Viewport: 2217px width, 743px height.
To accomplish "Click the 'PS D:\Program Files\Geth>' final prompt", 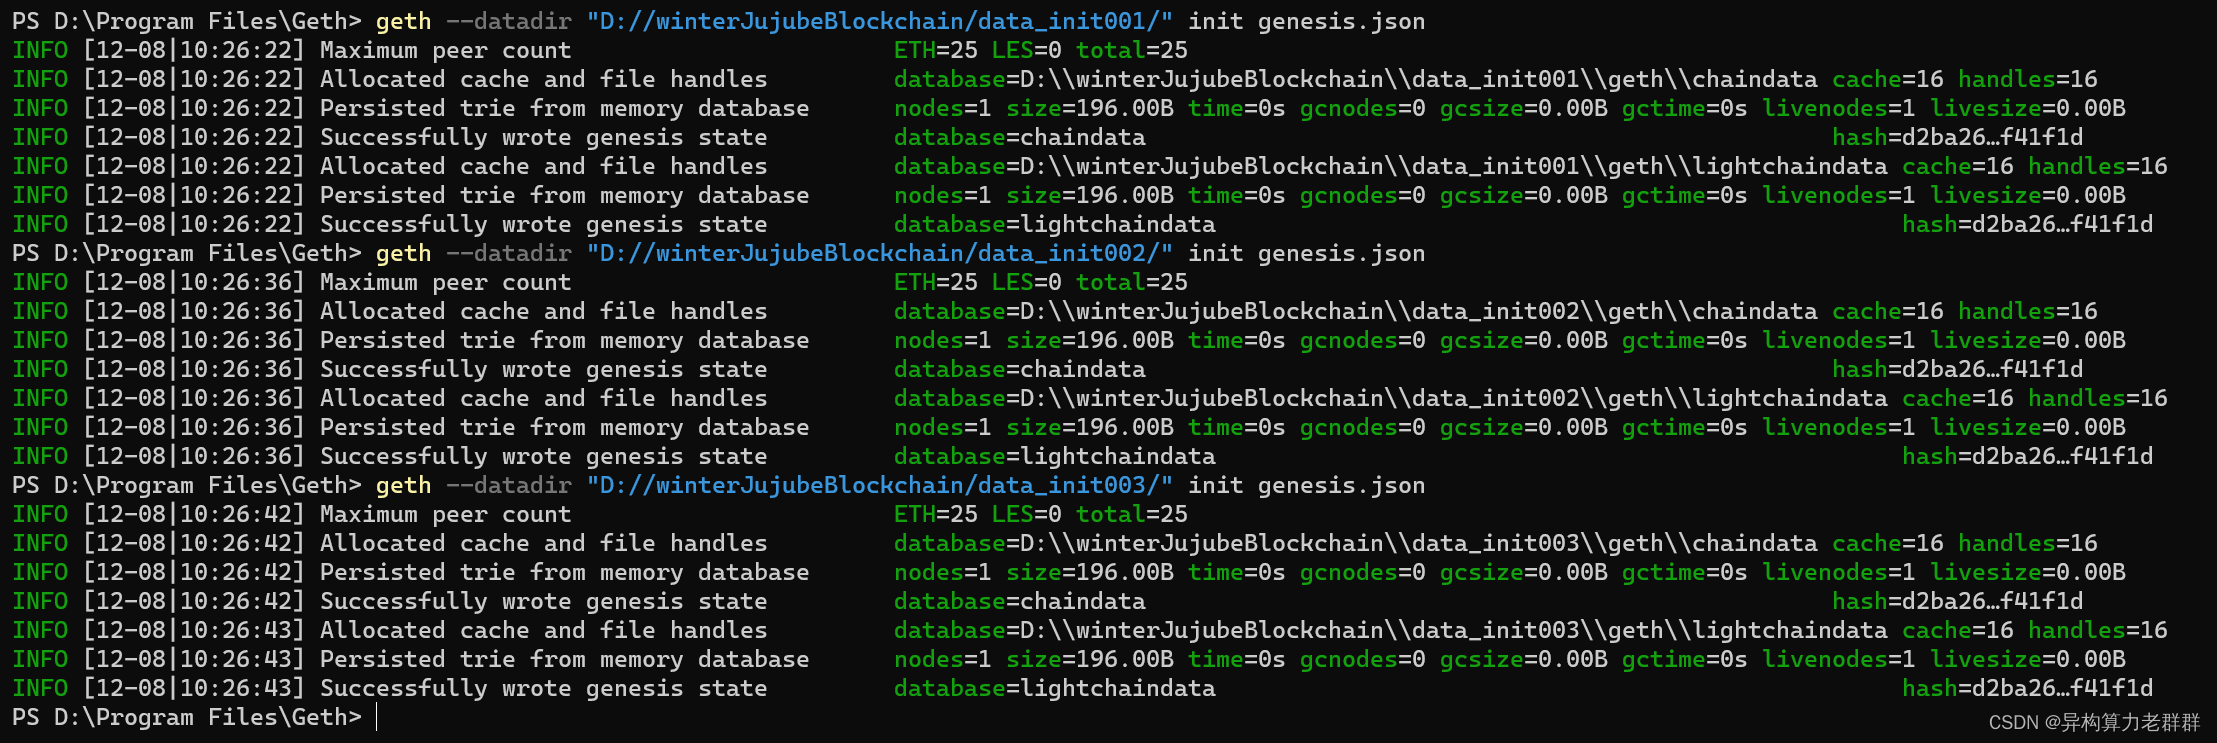I will tap(187, 717).
